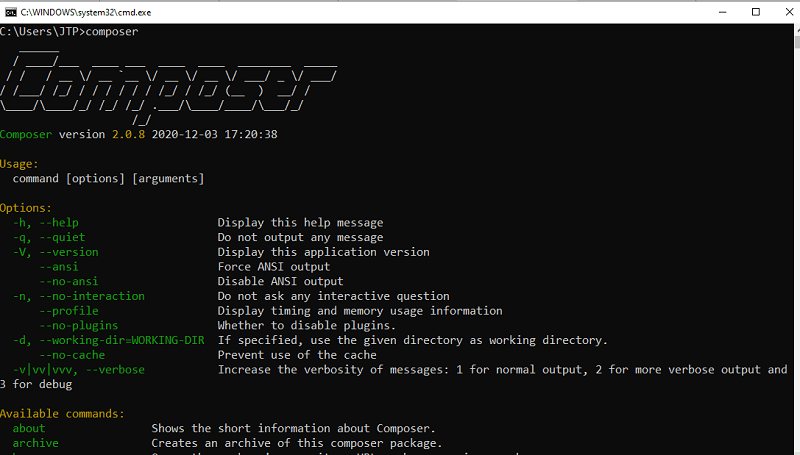
Task: Click the '--no-cache' option
Action: point(72,355)
